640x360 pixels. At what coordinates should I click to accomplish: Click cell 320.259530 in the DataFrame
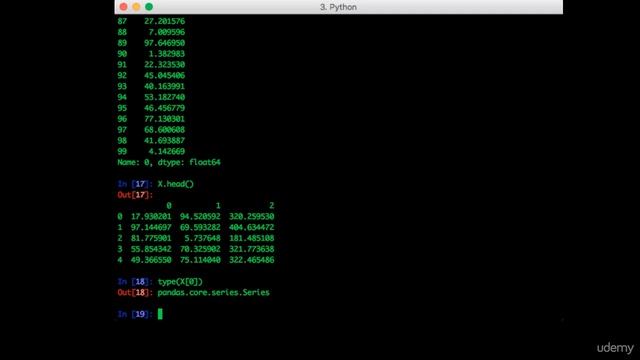pos(252,216)
